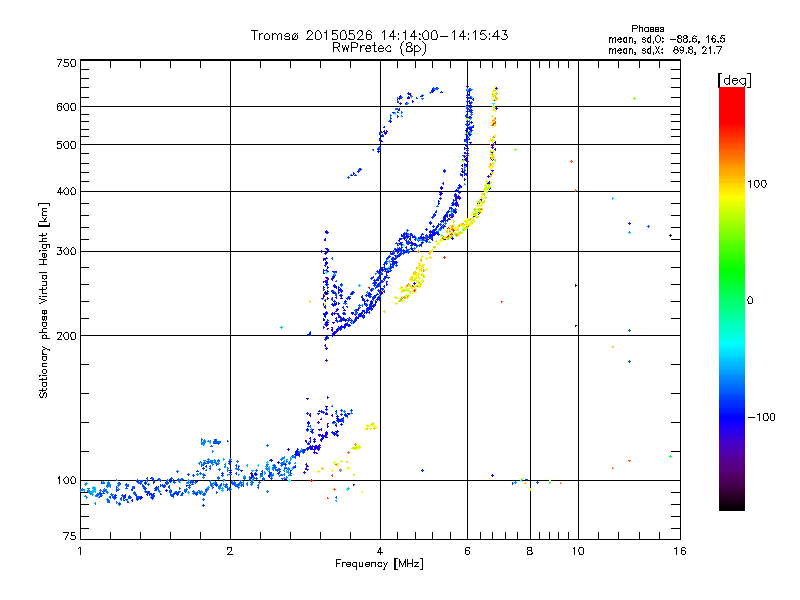Click the "600" height axis tick label

pos(66,107)
